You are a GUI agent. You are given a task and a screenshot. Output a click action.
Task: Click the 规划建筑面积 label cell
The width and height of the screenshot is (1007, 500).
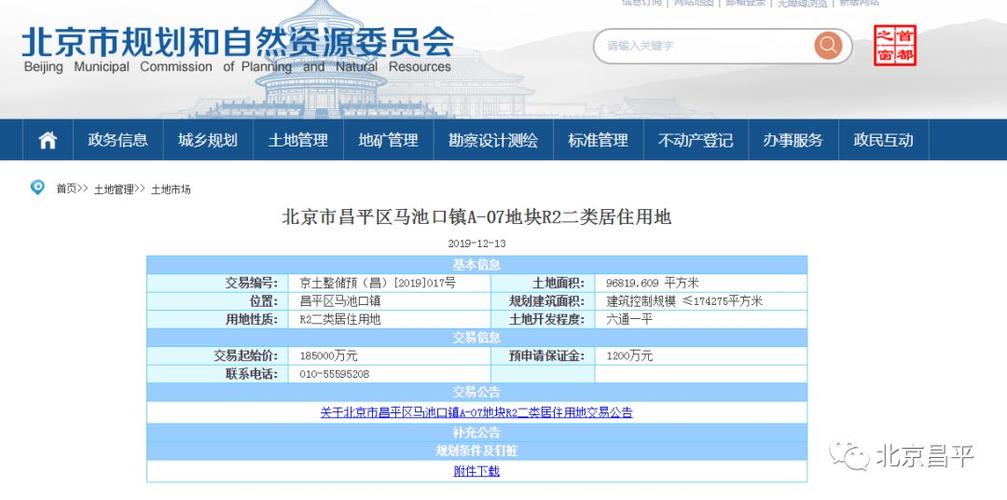click(x=543, y=301)
